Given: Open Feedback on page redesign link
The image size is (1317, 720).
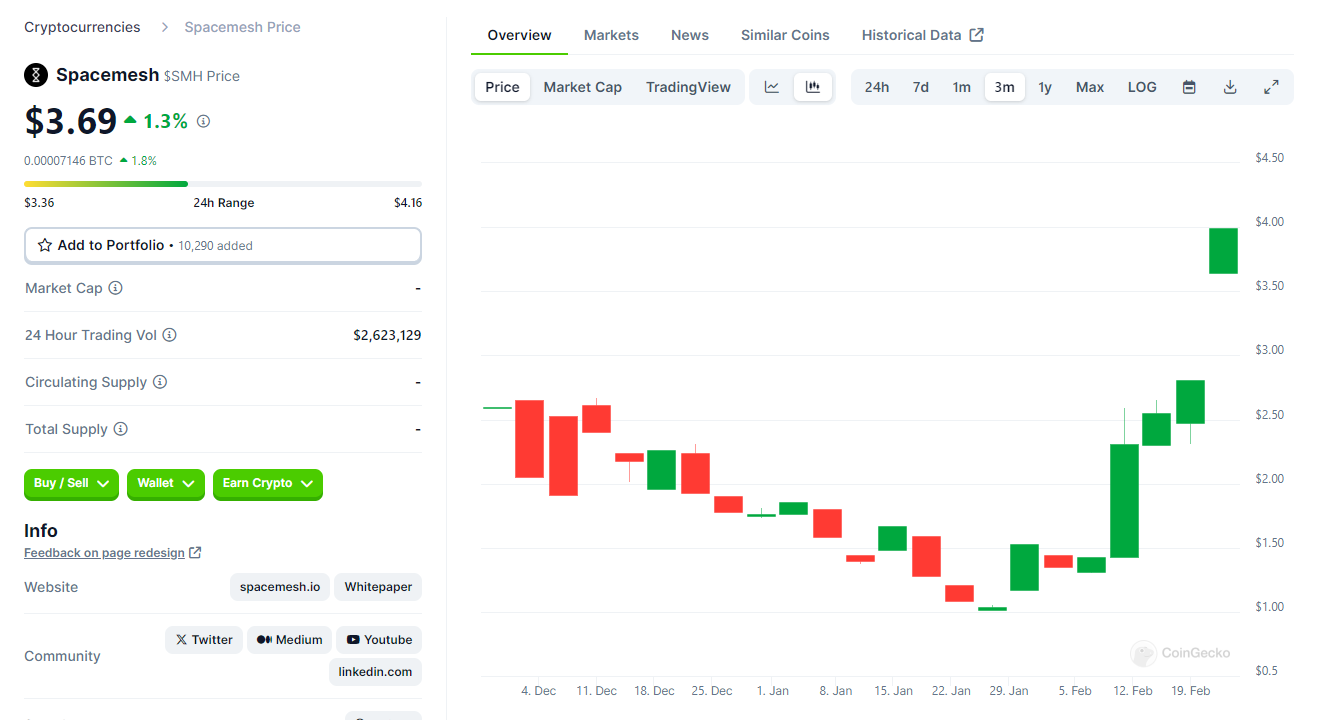Looking at the screenshot, I should point(104,553).
